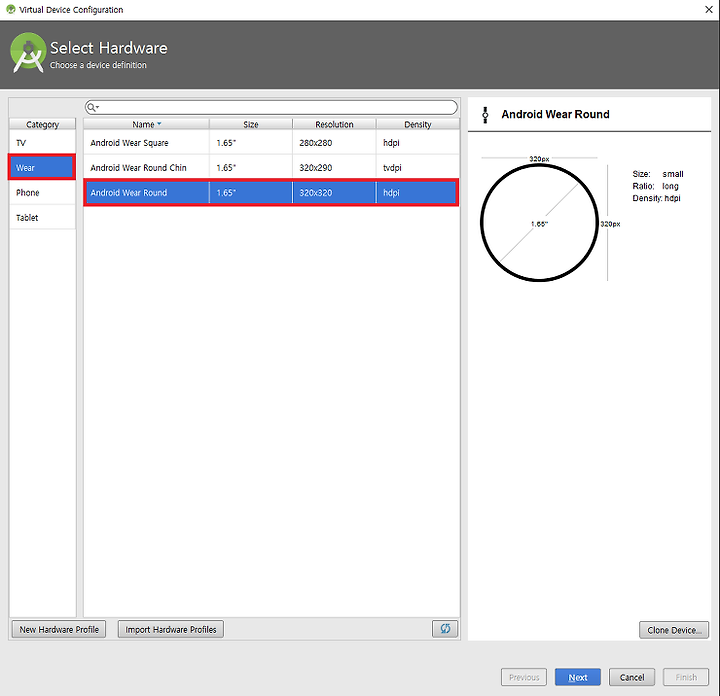Select the Android Wear Round Chin row
720x696 pixels.
(271, 168)
